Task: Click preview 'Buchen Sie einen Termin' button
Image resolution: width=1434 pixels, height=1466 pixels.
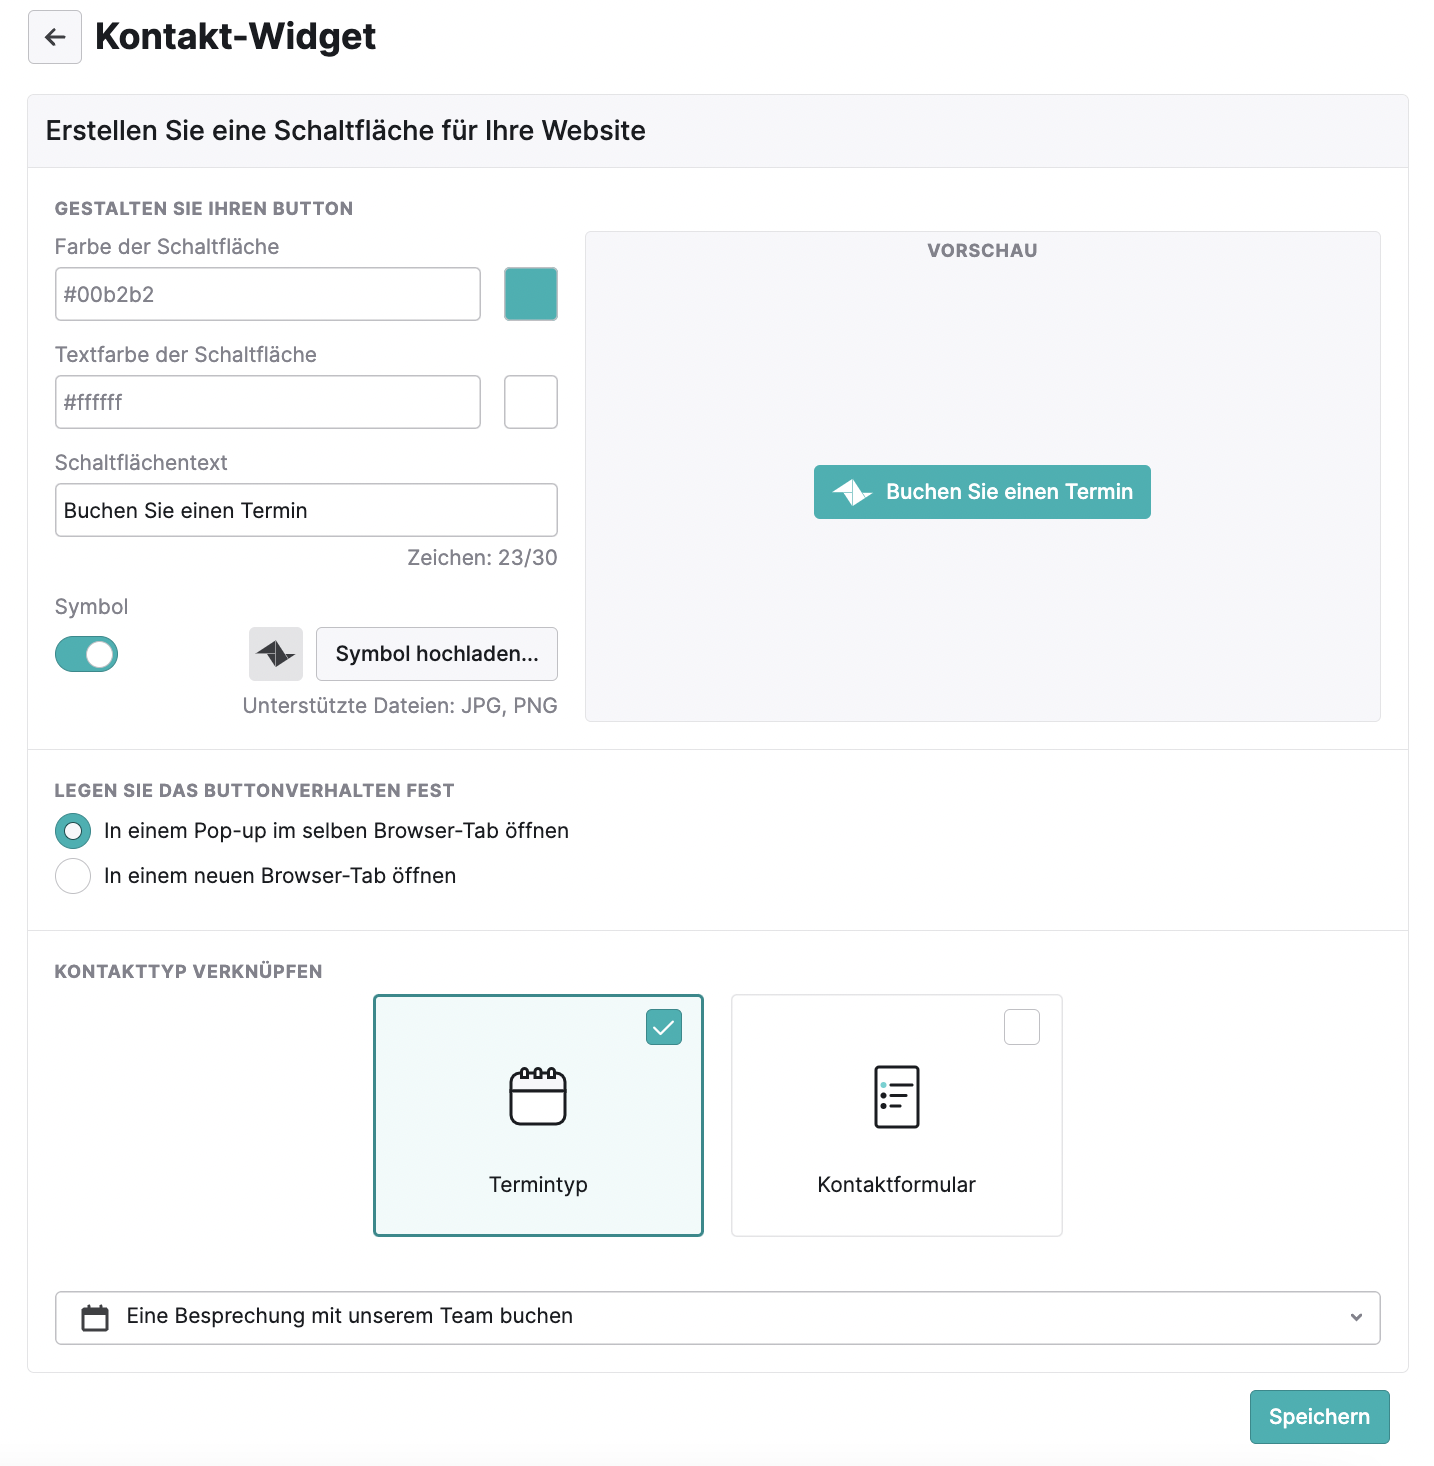Action: point(982,492)
